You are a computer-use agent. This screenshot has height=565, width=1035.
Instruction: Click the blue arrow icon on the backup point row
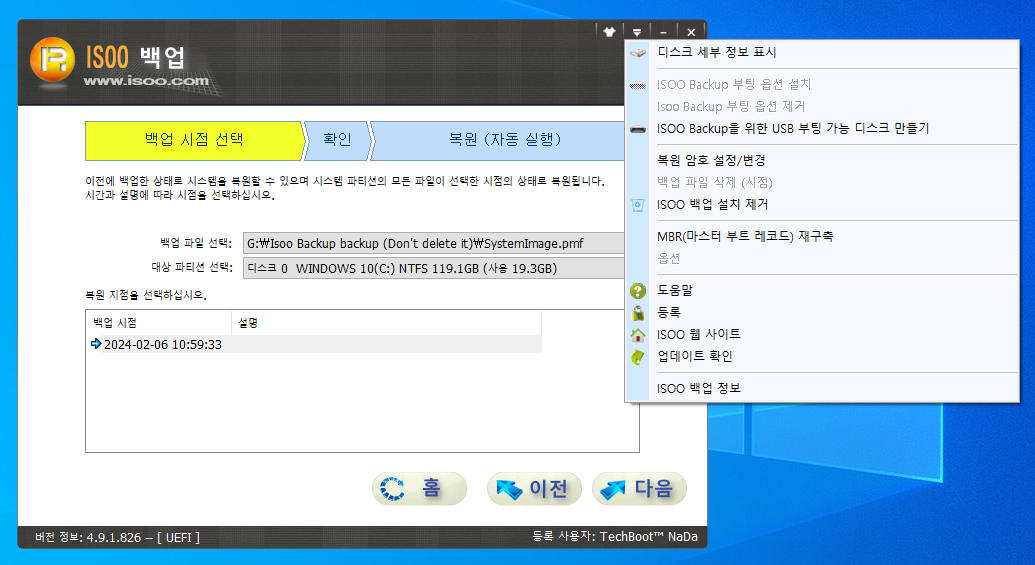(96, 344)
